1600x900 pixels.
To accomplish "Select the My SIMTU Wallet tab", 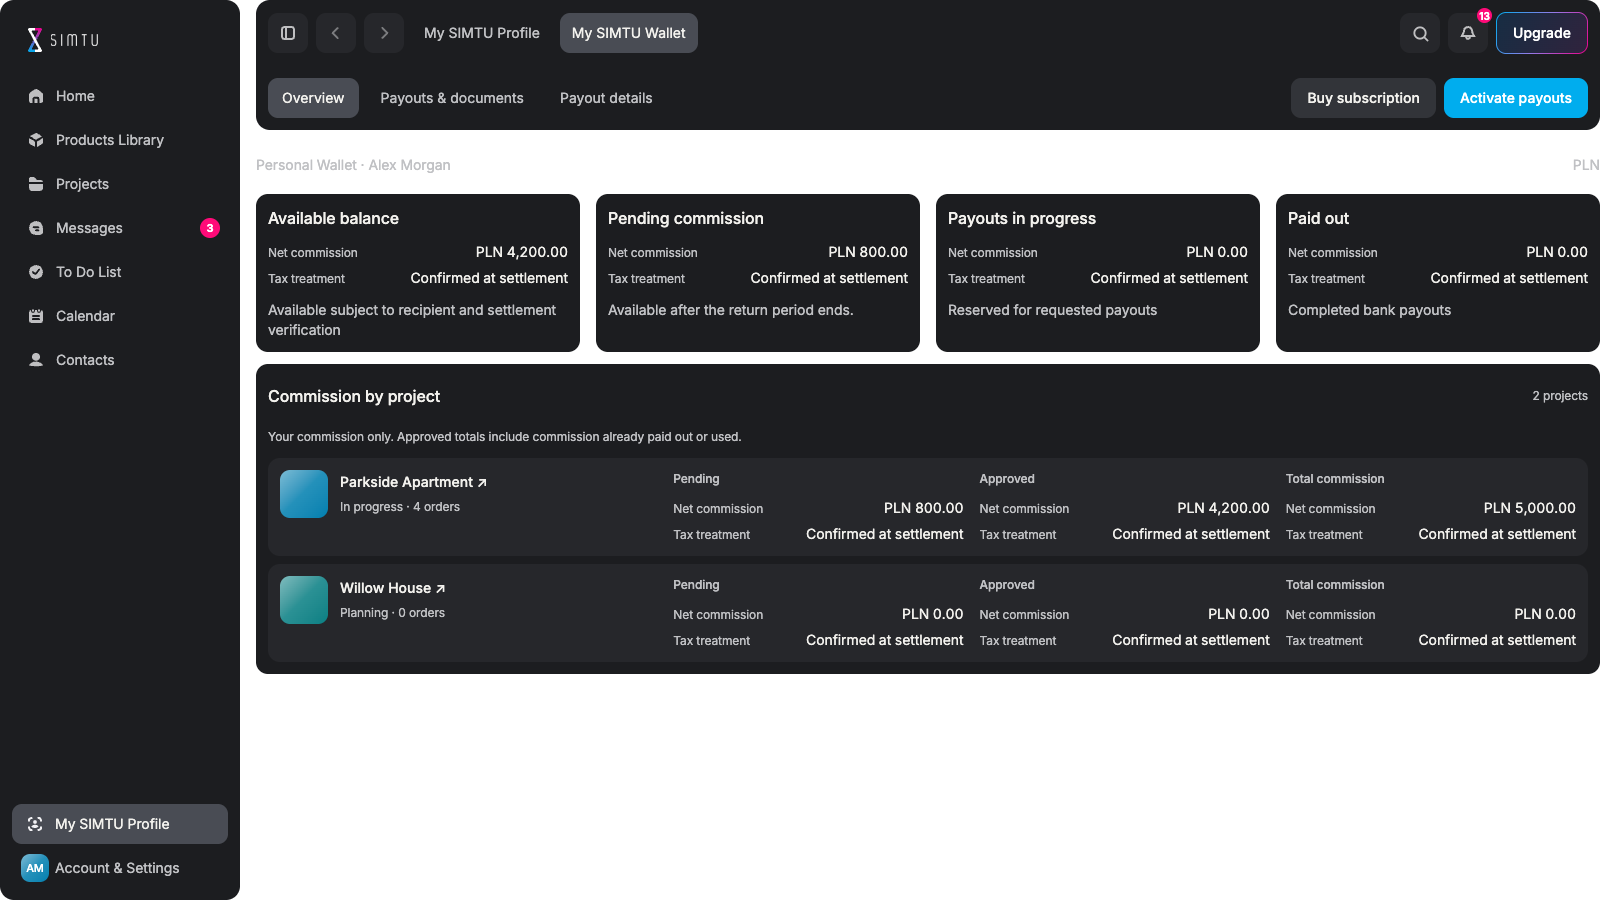I will 629,33.
